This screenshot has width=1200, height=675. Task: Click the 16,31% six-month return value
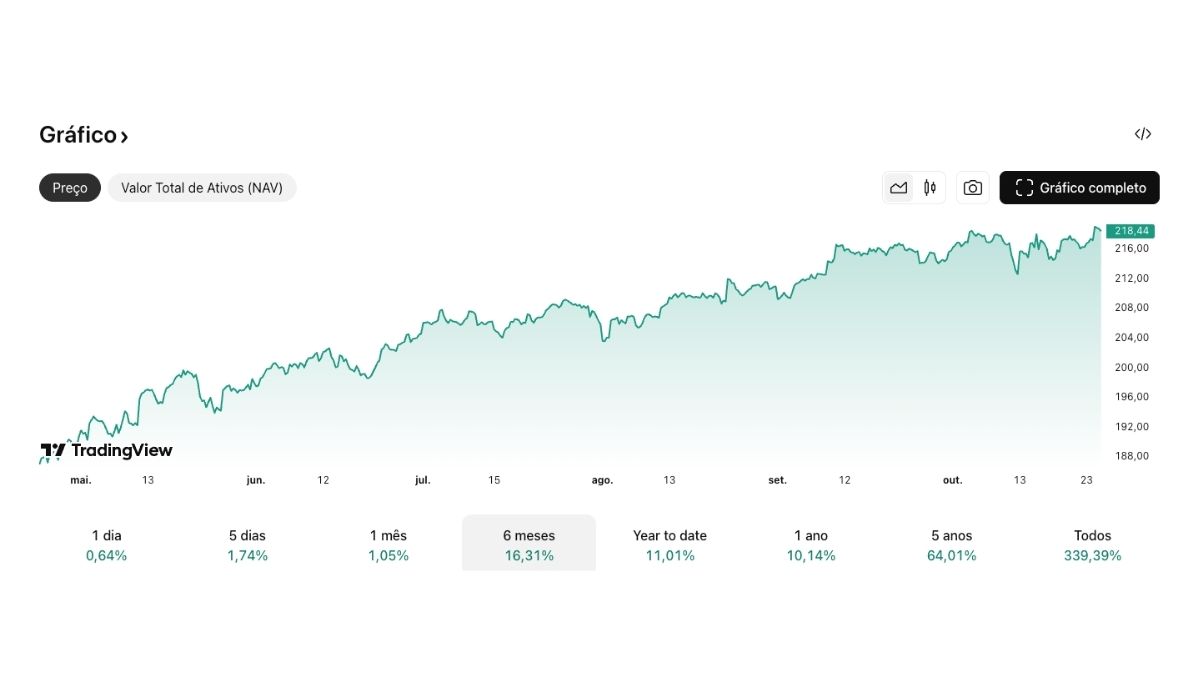coord(528,555)
